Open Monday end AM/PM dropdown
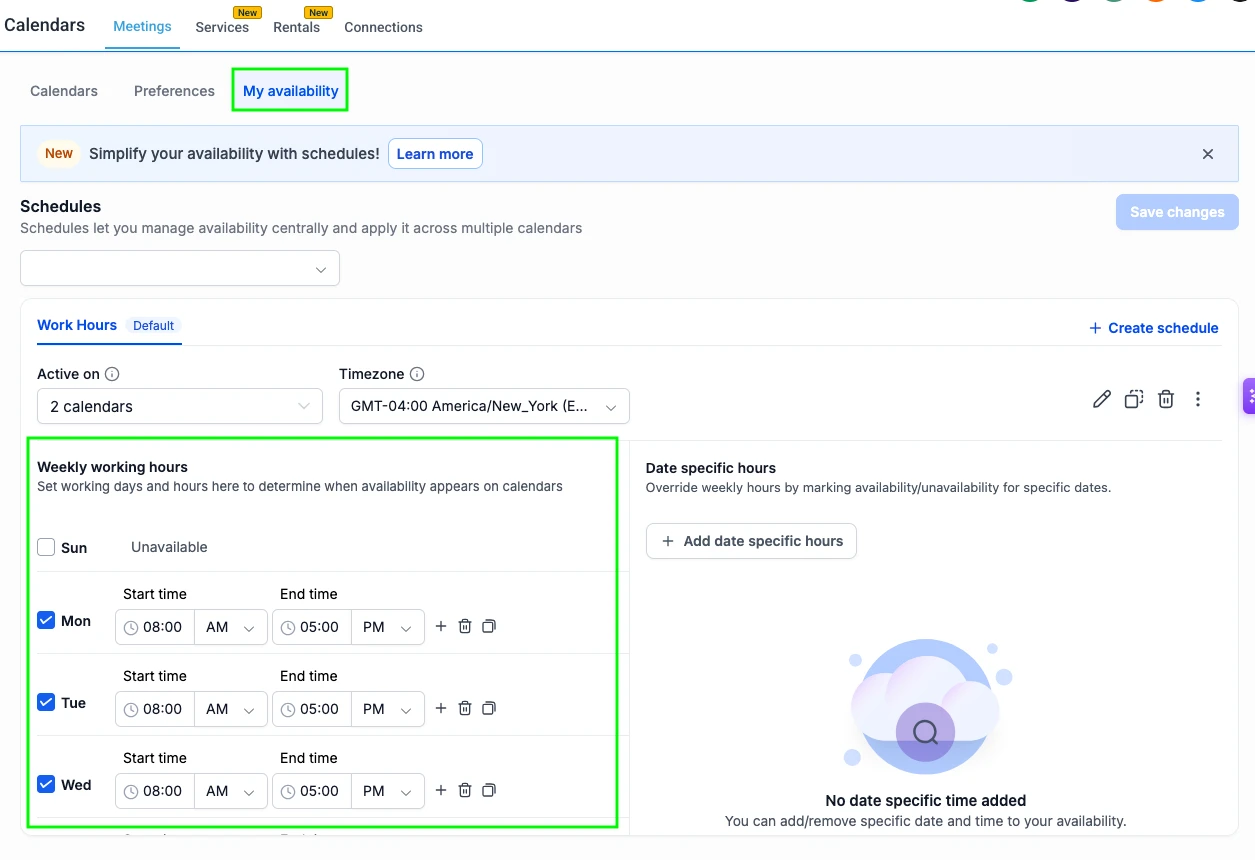Screen dimensions: 1255x860 388,627
